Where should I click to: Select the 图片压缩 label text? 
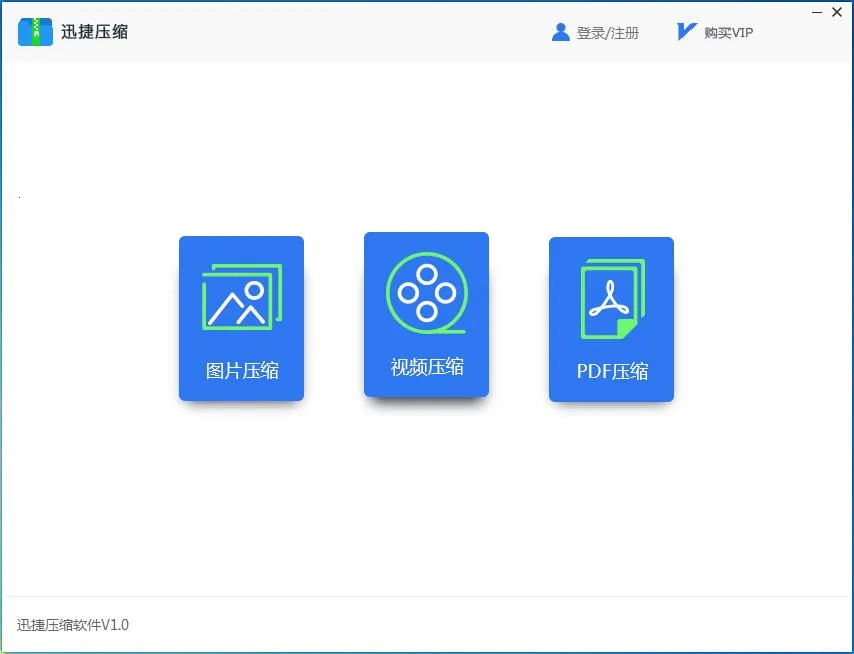pyautogui.click(x=241, y=370)
